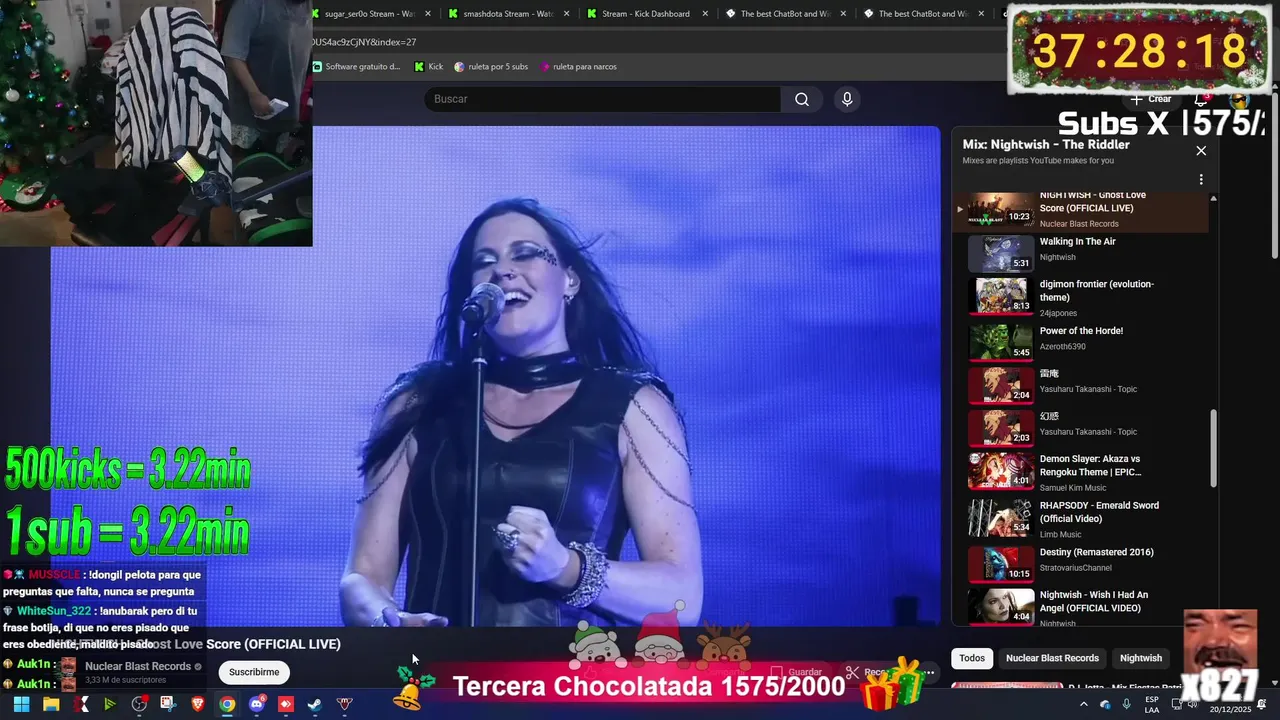Switch to second The best ChatBot tab
The width and height of the screenshot is (1280, 720).
tap(923, 14)
